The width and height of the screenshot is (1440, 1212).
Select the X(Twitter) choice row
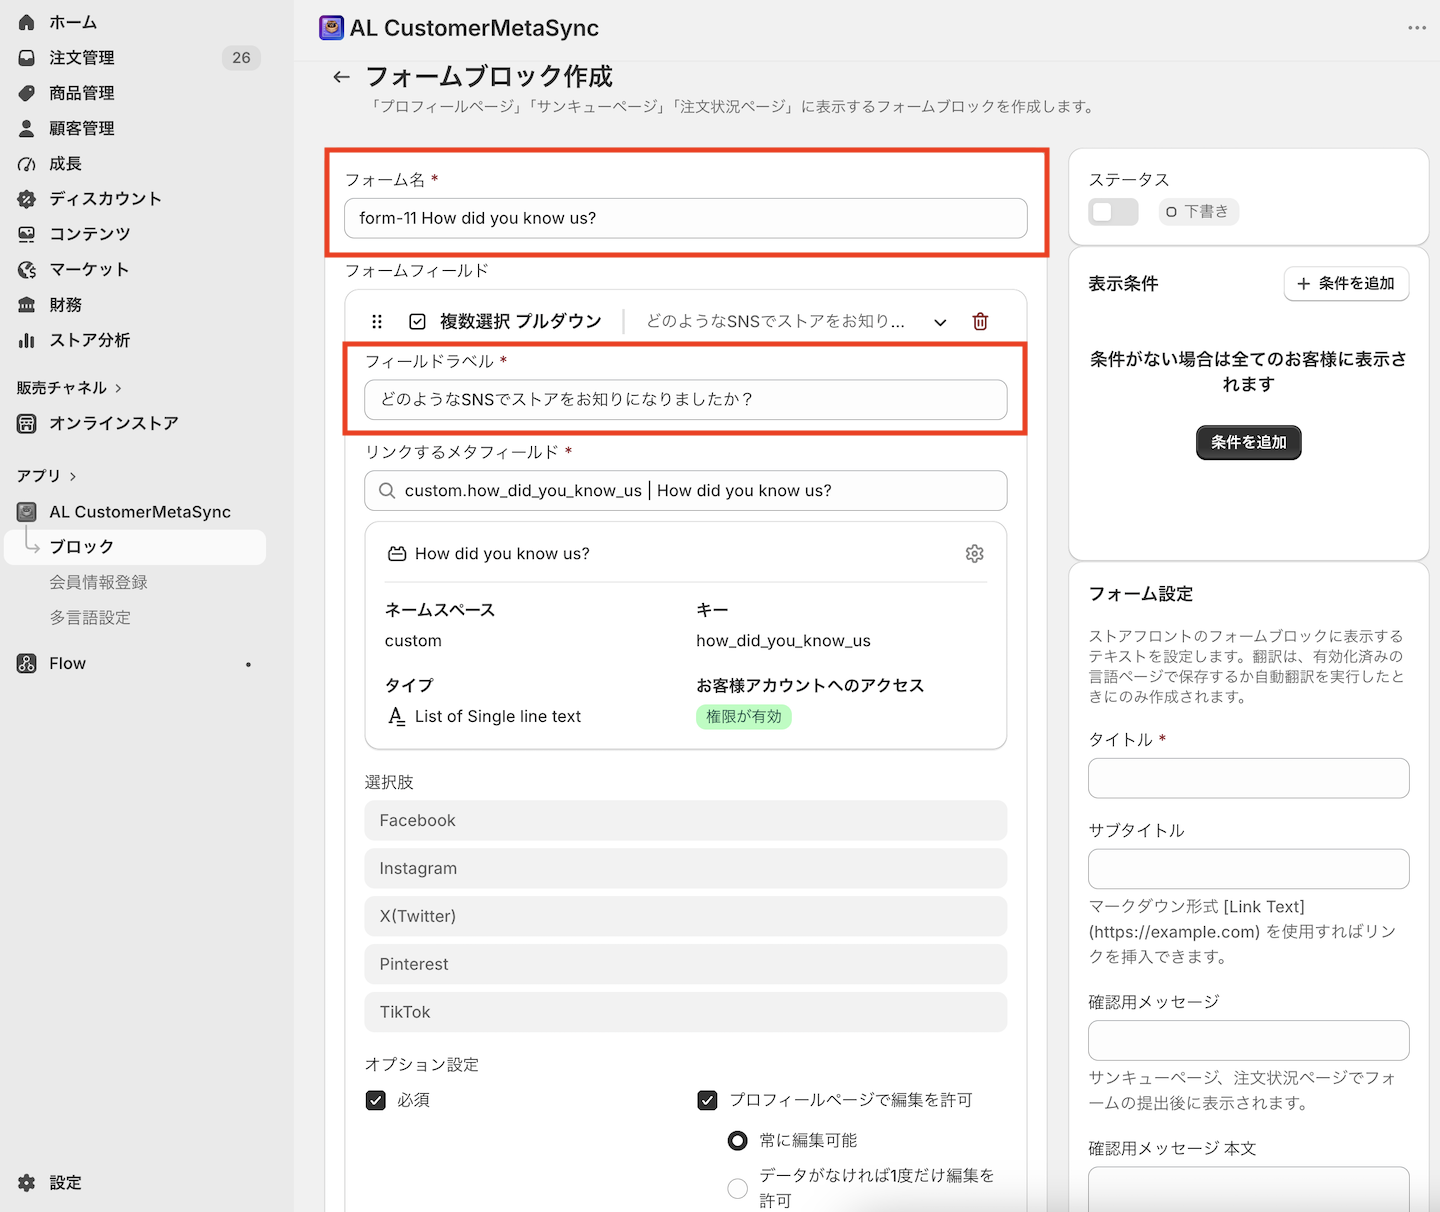coord(686,916)
